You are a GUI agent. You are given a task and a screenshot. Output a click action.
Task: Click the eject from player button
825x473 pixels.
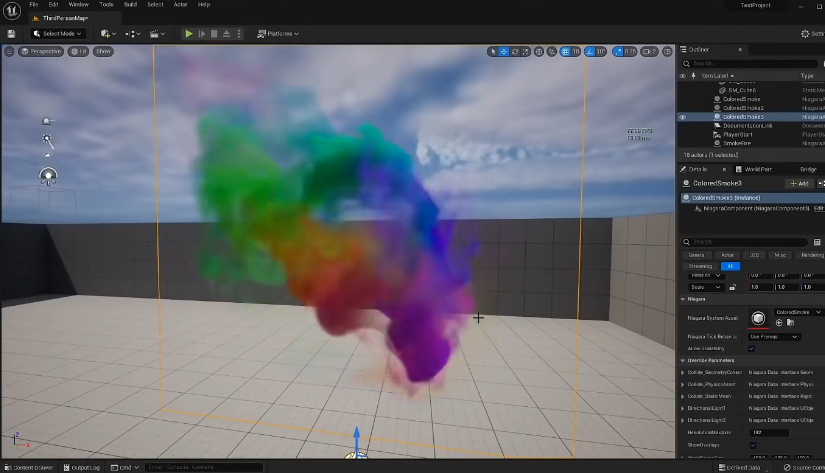pyautogui.click(x=226, y=34)
